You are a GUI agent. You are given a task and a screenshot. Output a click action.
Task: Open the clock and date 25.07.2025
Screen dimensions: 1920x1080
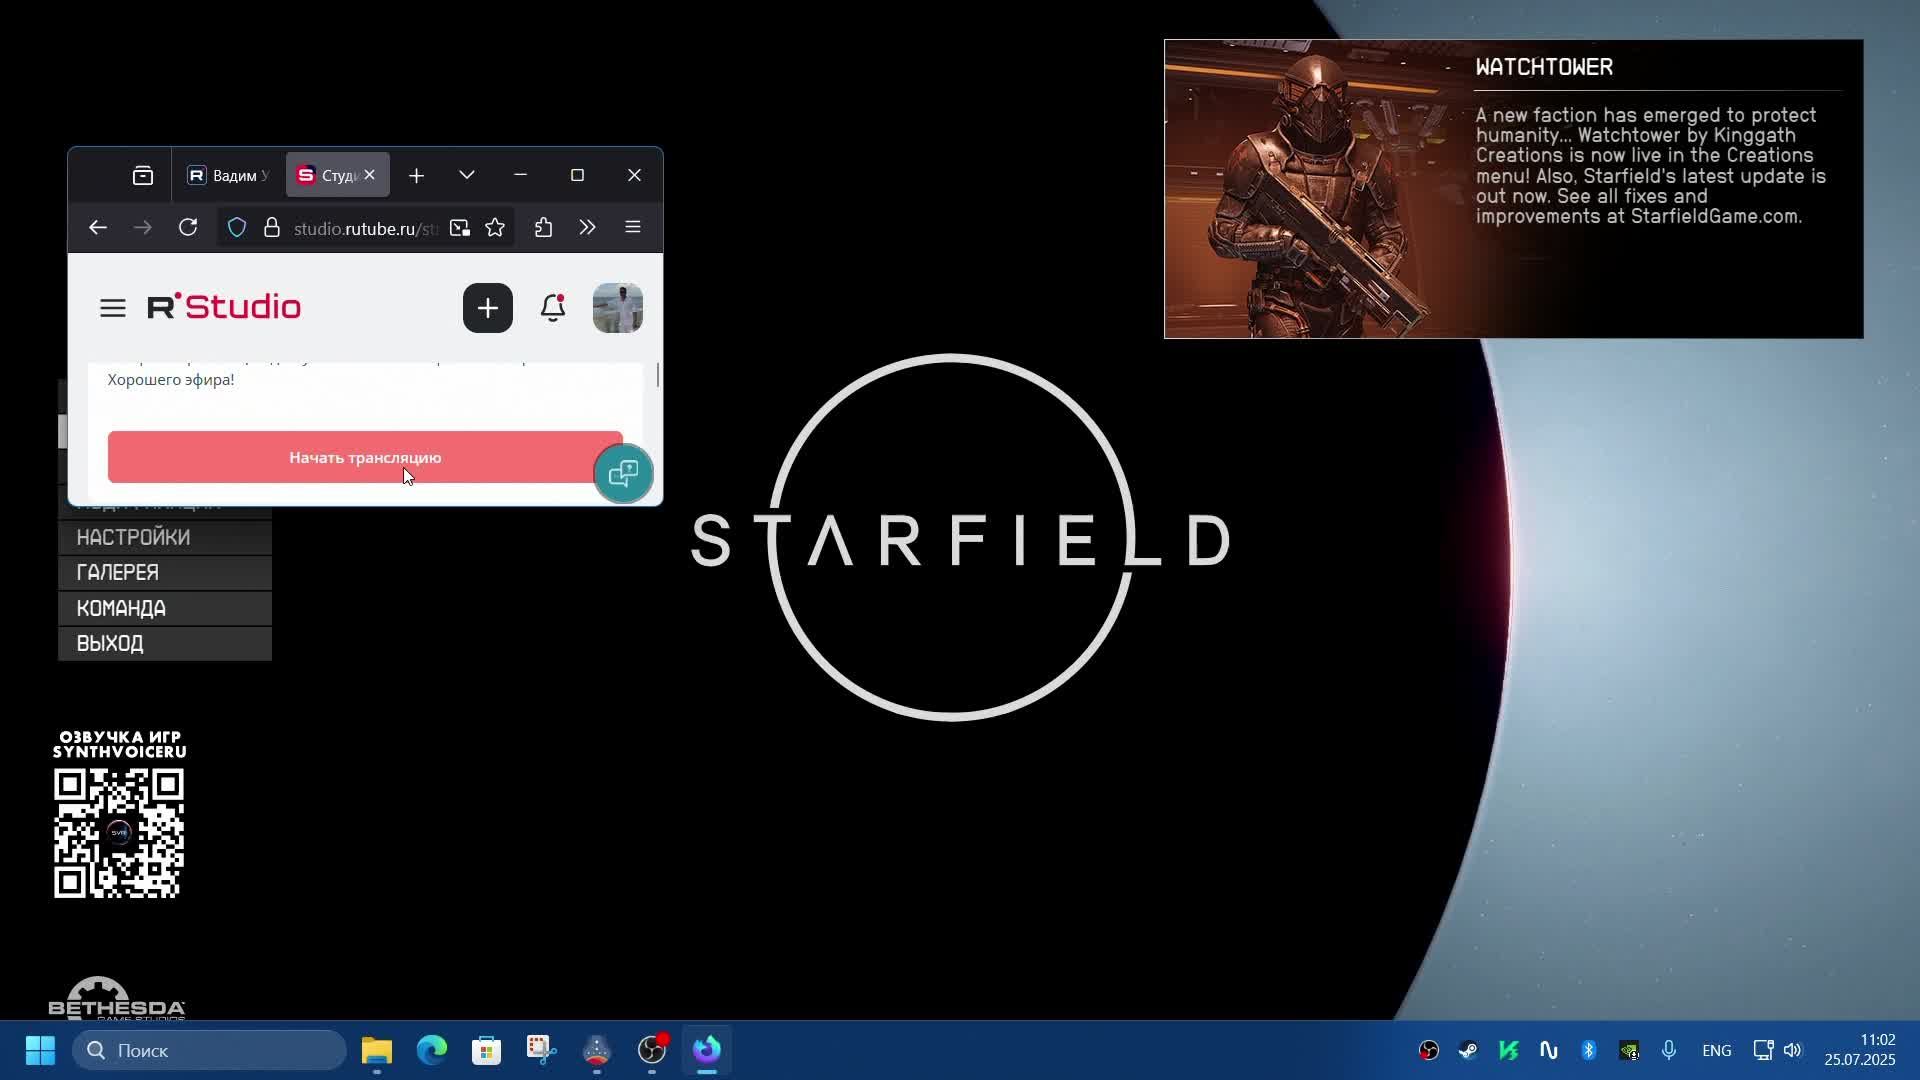[x=1860, y=1050]
